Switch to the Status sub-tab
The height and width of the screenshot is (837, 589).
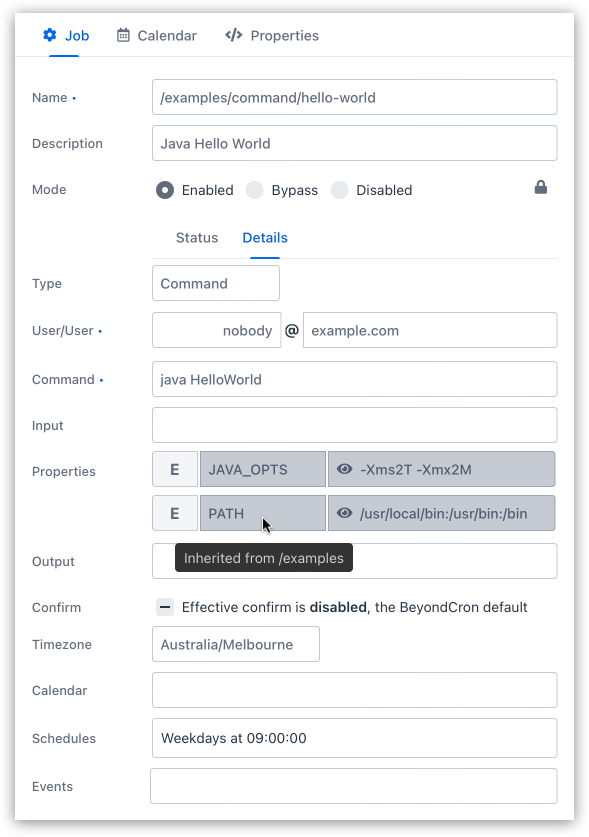pos(197,238)
